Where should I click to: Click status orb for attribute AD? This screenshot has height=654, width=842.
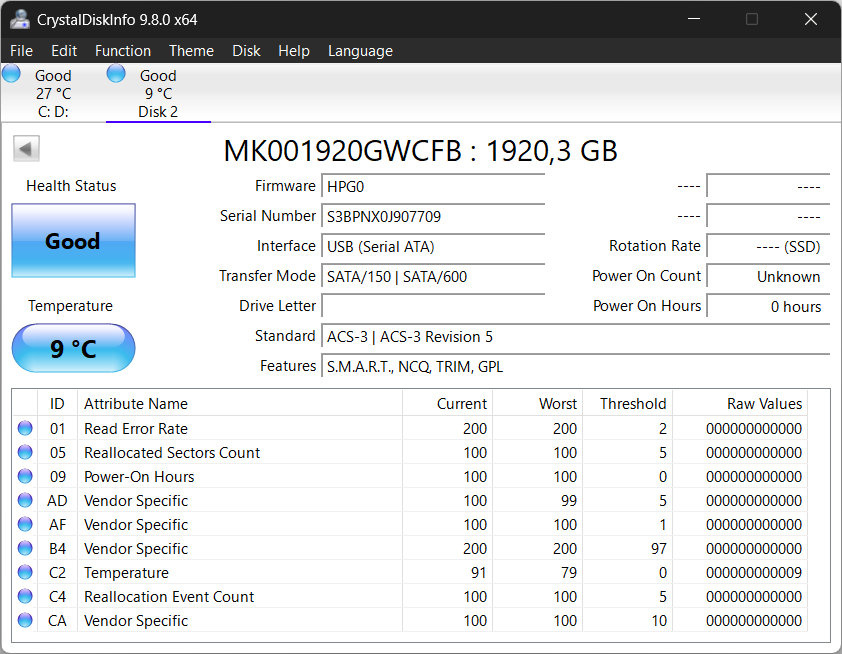25,500
